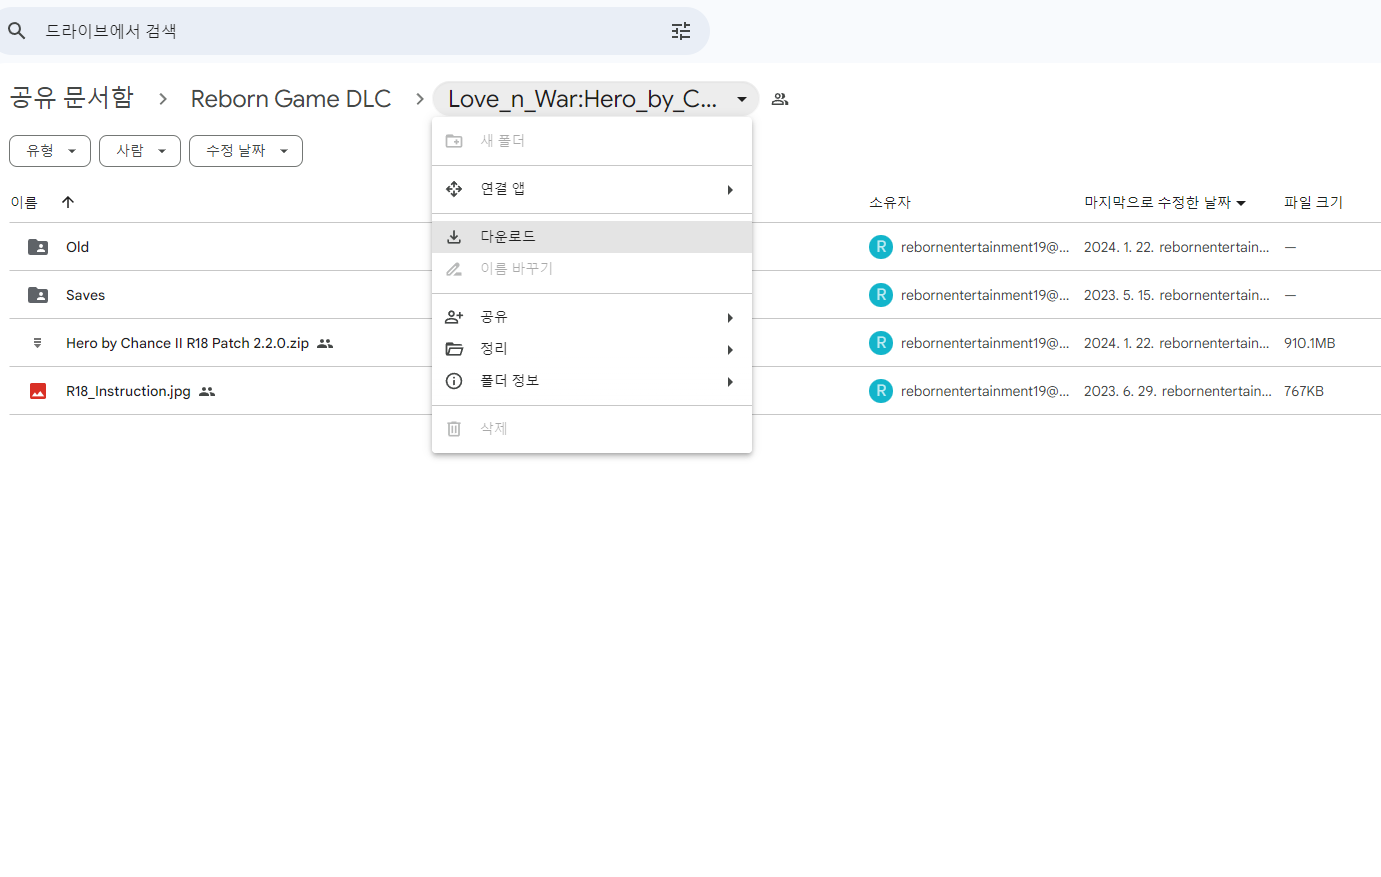Viewport: 1381px width, 877px height.
Task: Open the 유형 filter dropdown
Action: (50, 151)
